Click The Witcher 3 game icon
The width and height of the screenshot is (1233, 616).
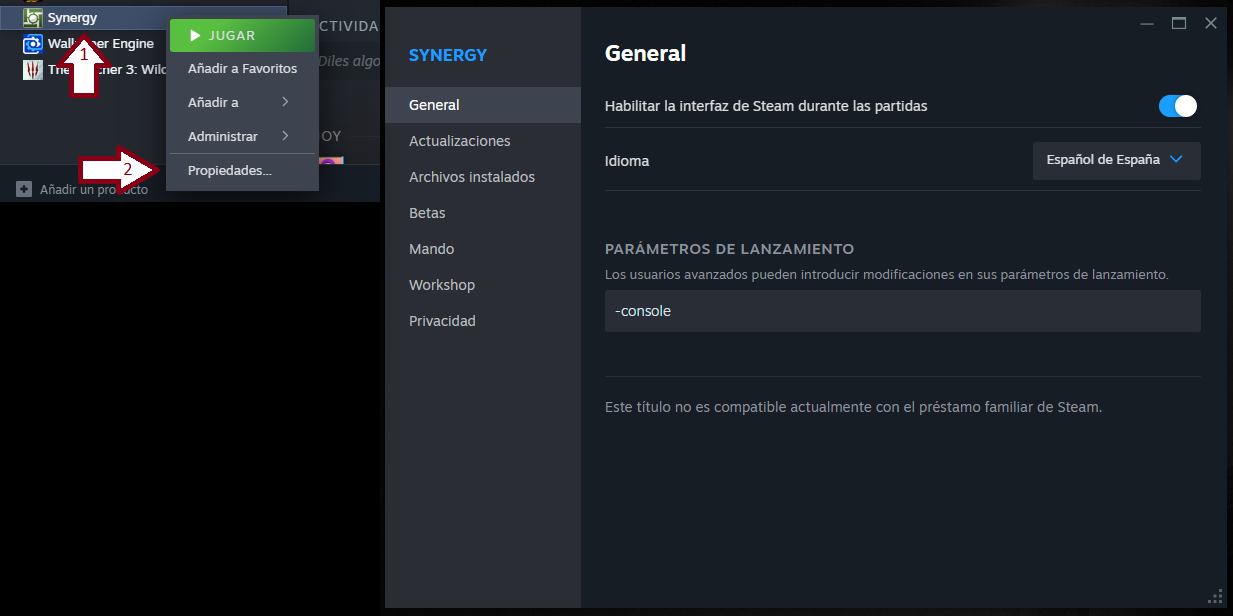tap(33, 70)
